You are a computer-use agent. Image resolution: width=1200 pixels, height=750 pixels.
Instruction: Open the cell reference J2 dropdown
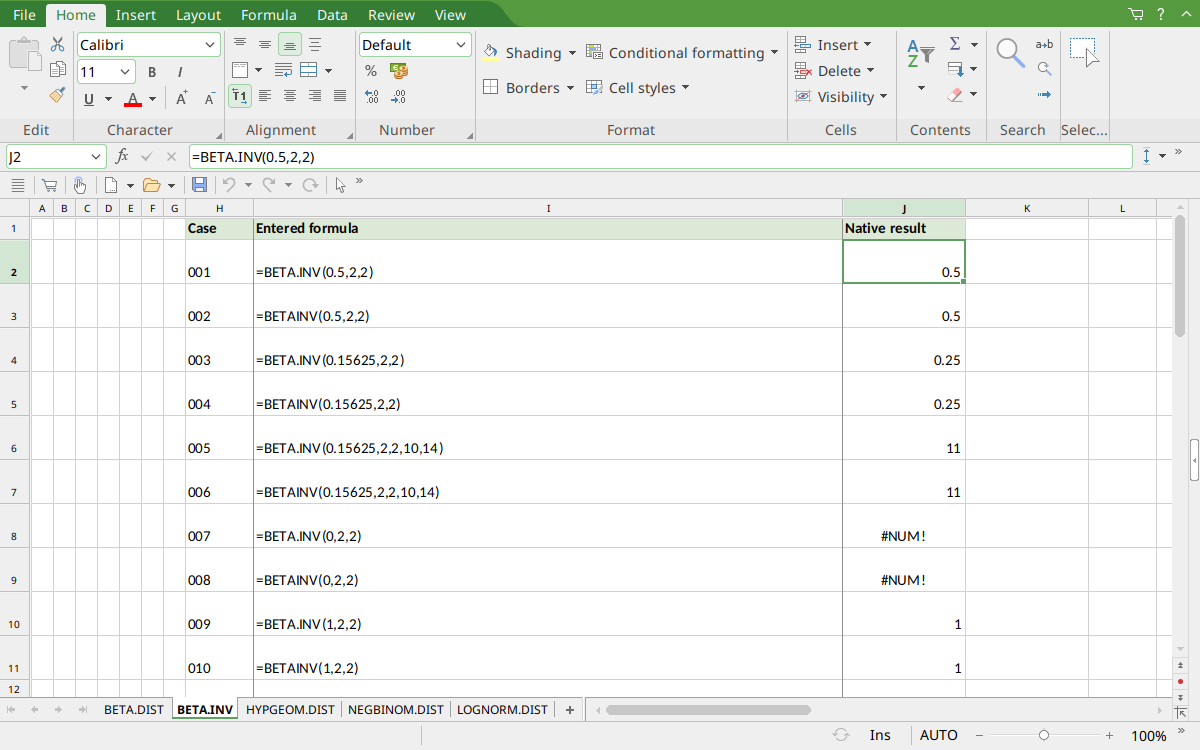pos(96,157)
